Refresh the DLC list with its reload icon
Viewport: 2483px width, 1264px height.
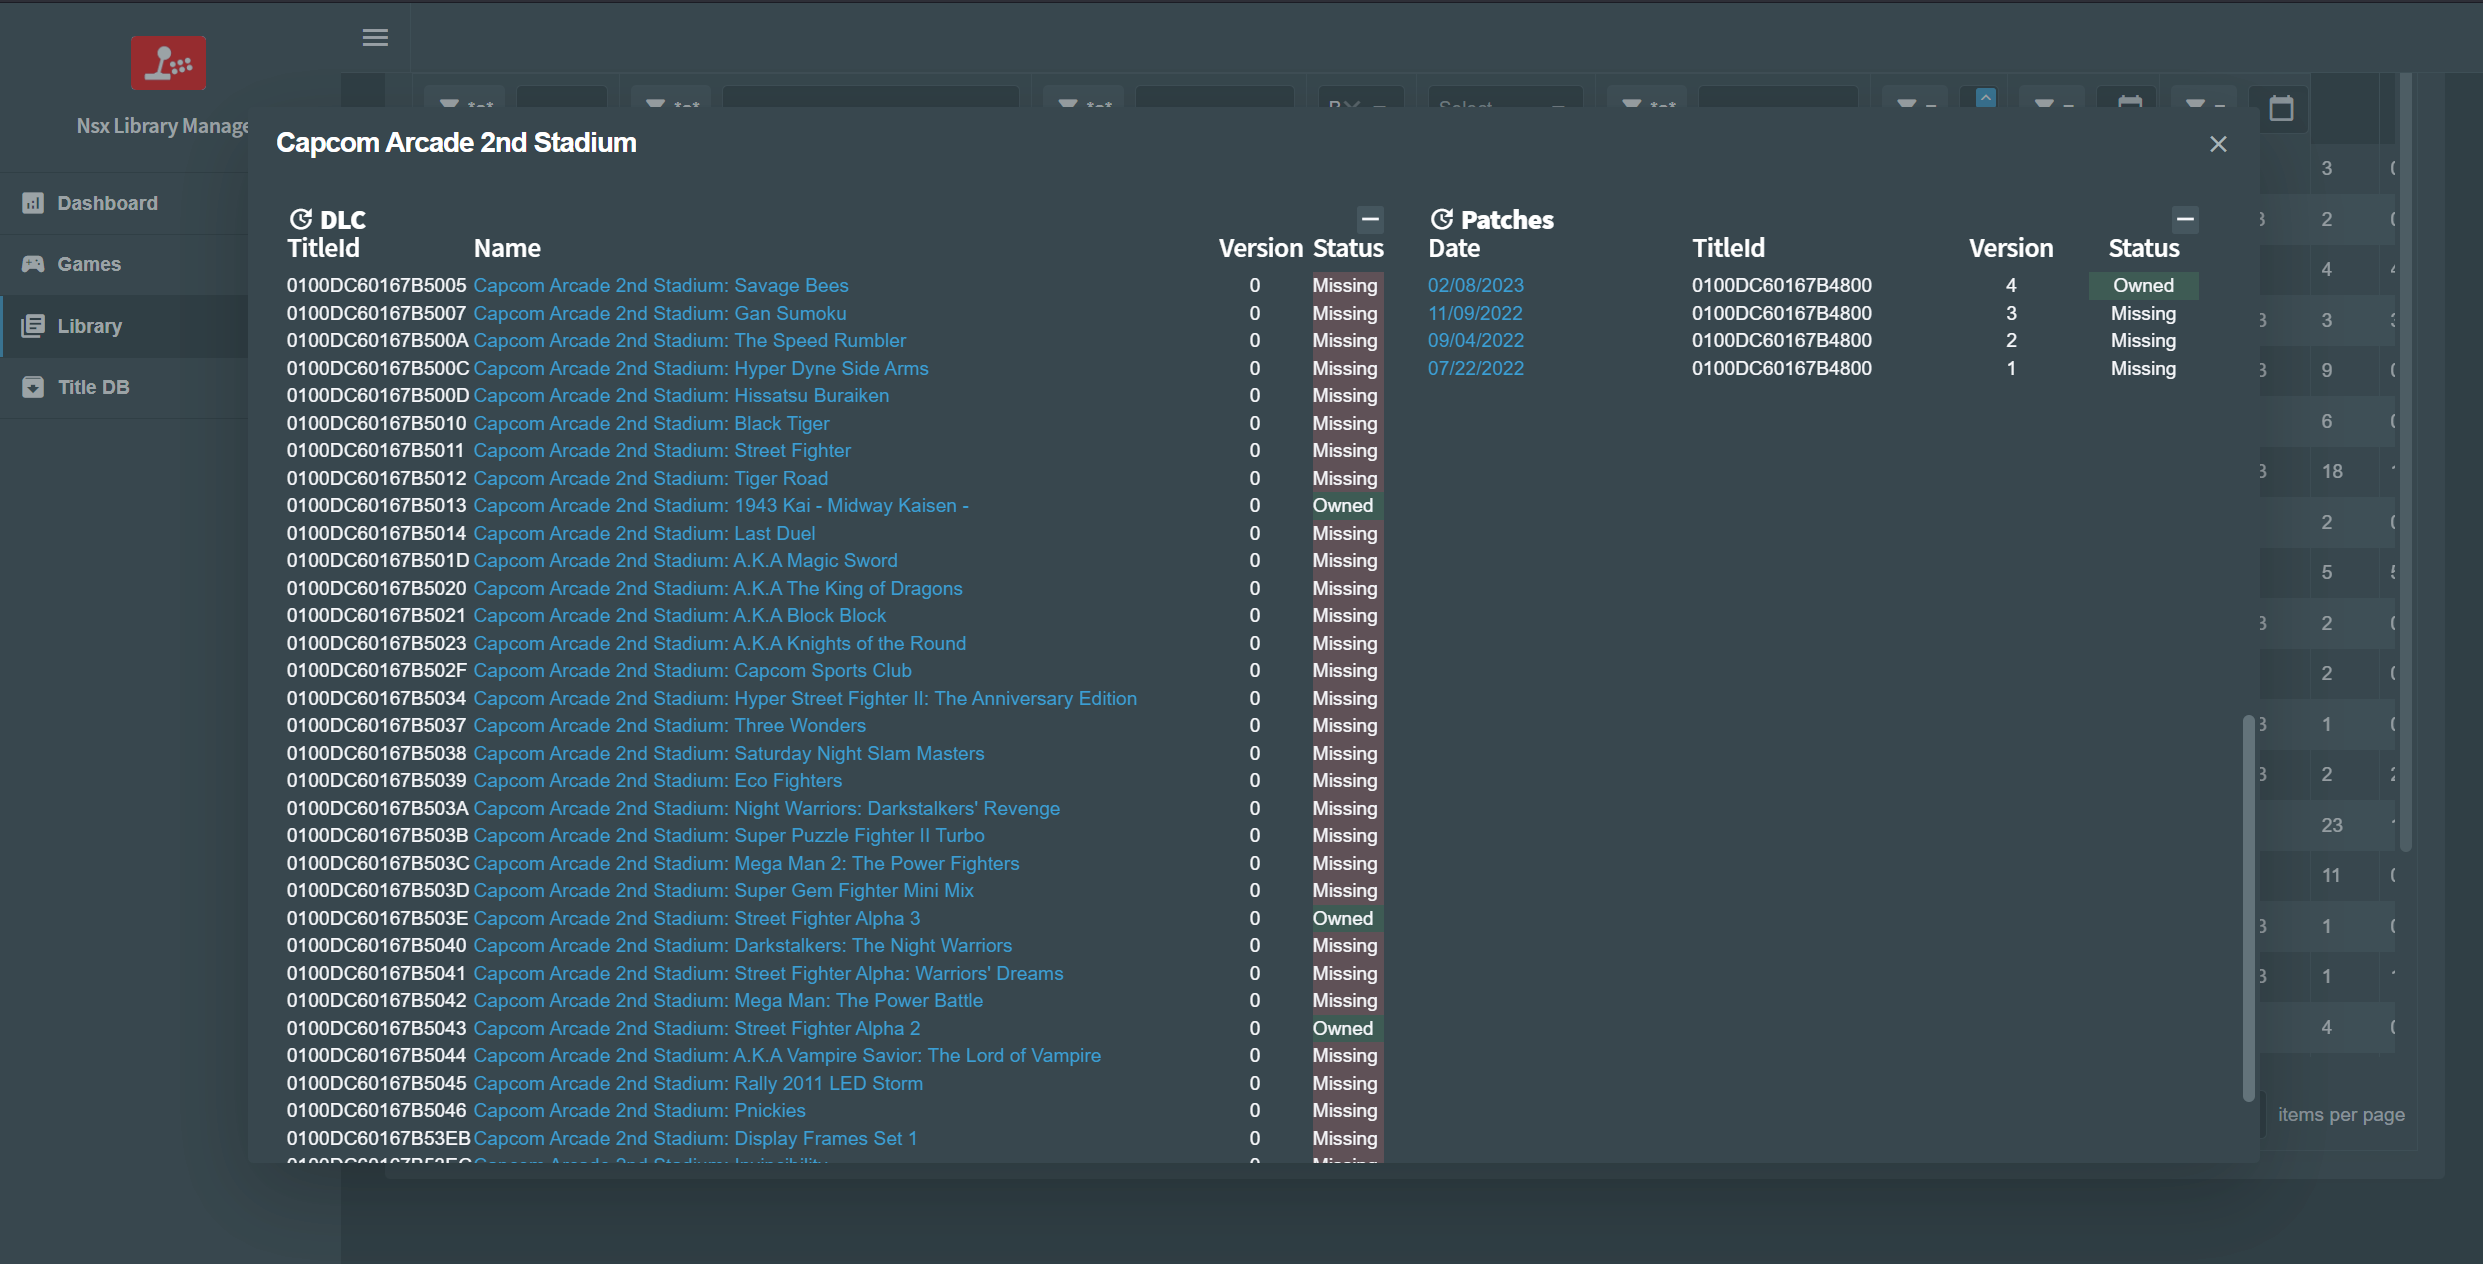300,219
